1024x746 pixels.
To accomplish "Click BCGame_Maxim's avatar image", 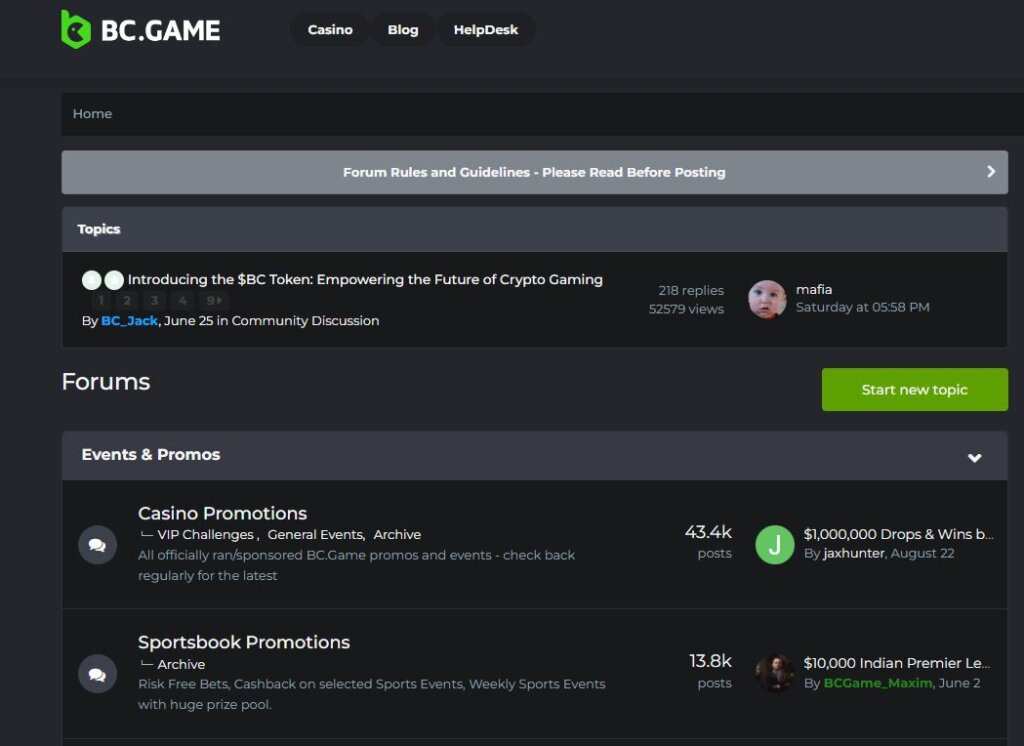I will [774, 673].
